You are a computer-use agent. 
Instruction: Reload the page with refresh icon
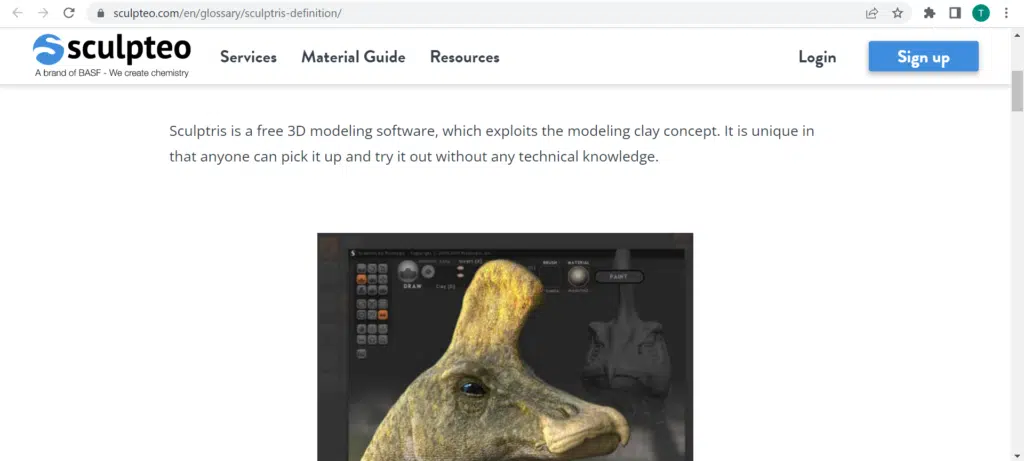point(69,13)
